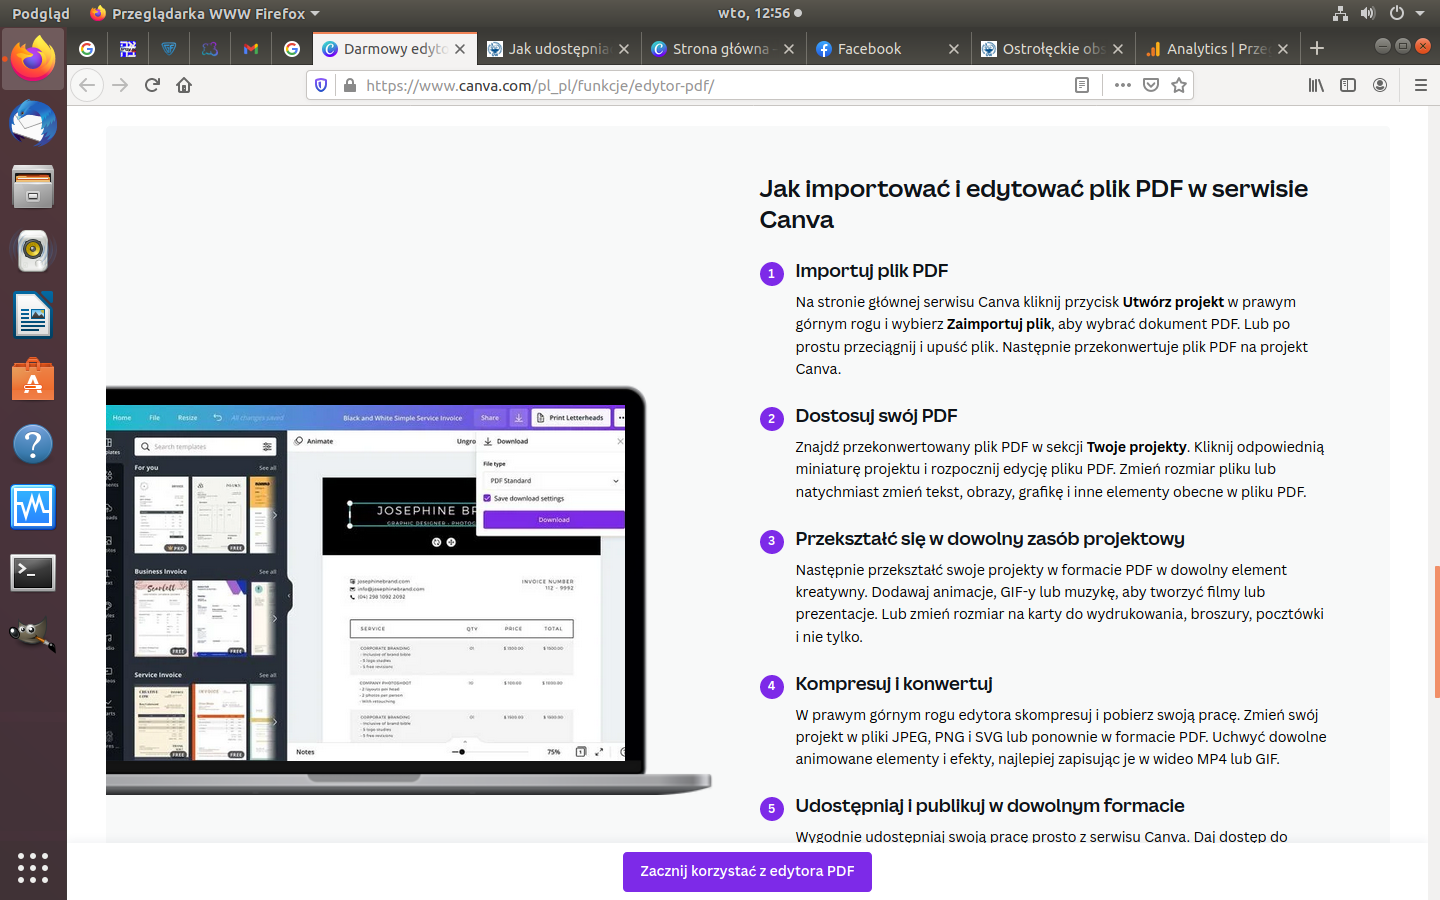Click the forward navigation arrow
Image resolution: width=1440 pixels, height=900 pixels.
tap(120, 85)
